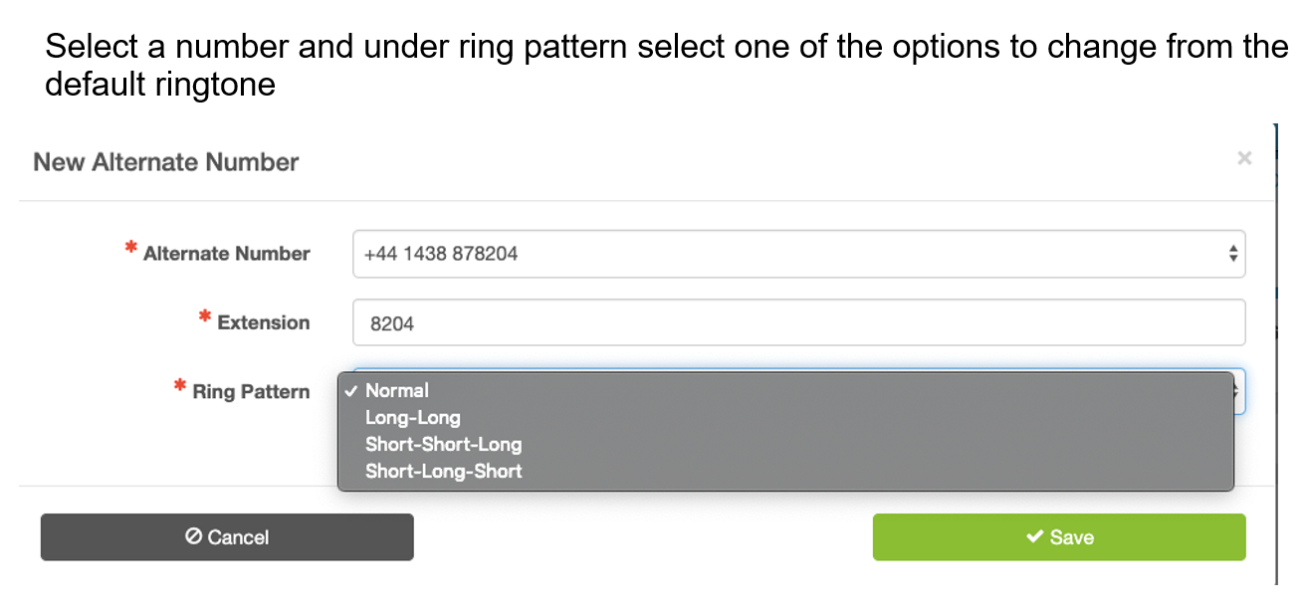Image resolution: width=1299 pixels, height=614 pixels.
Task: Click the Ring Pattern dropdown arrow edge
Action: tap(1240, 391)
